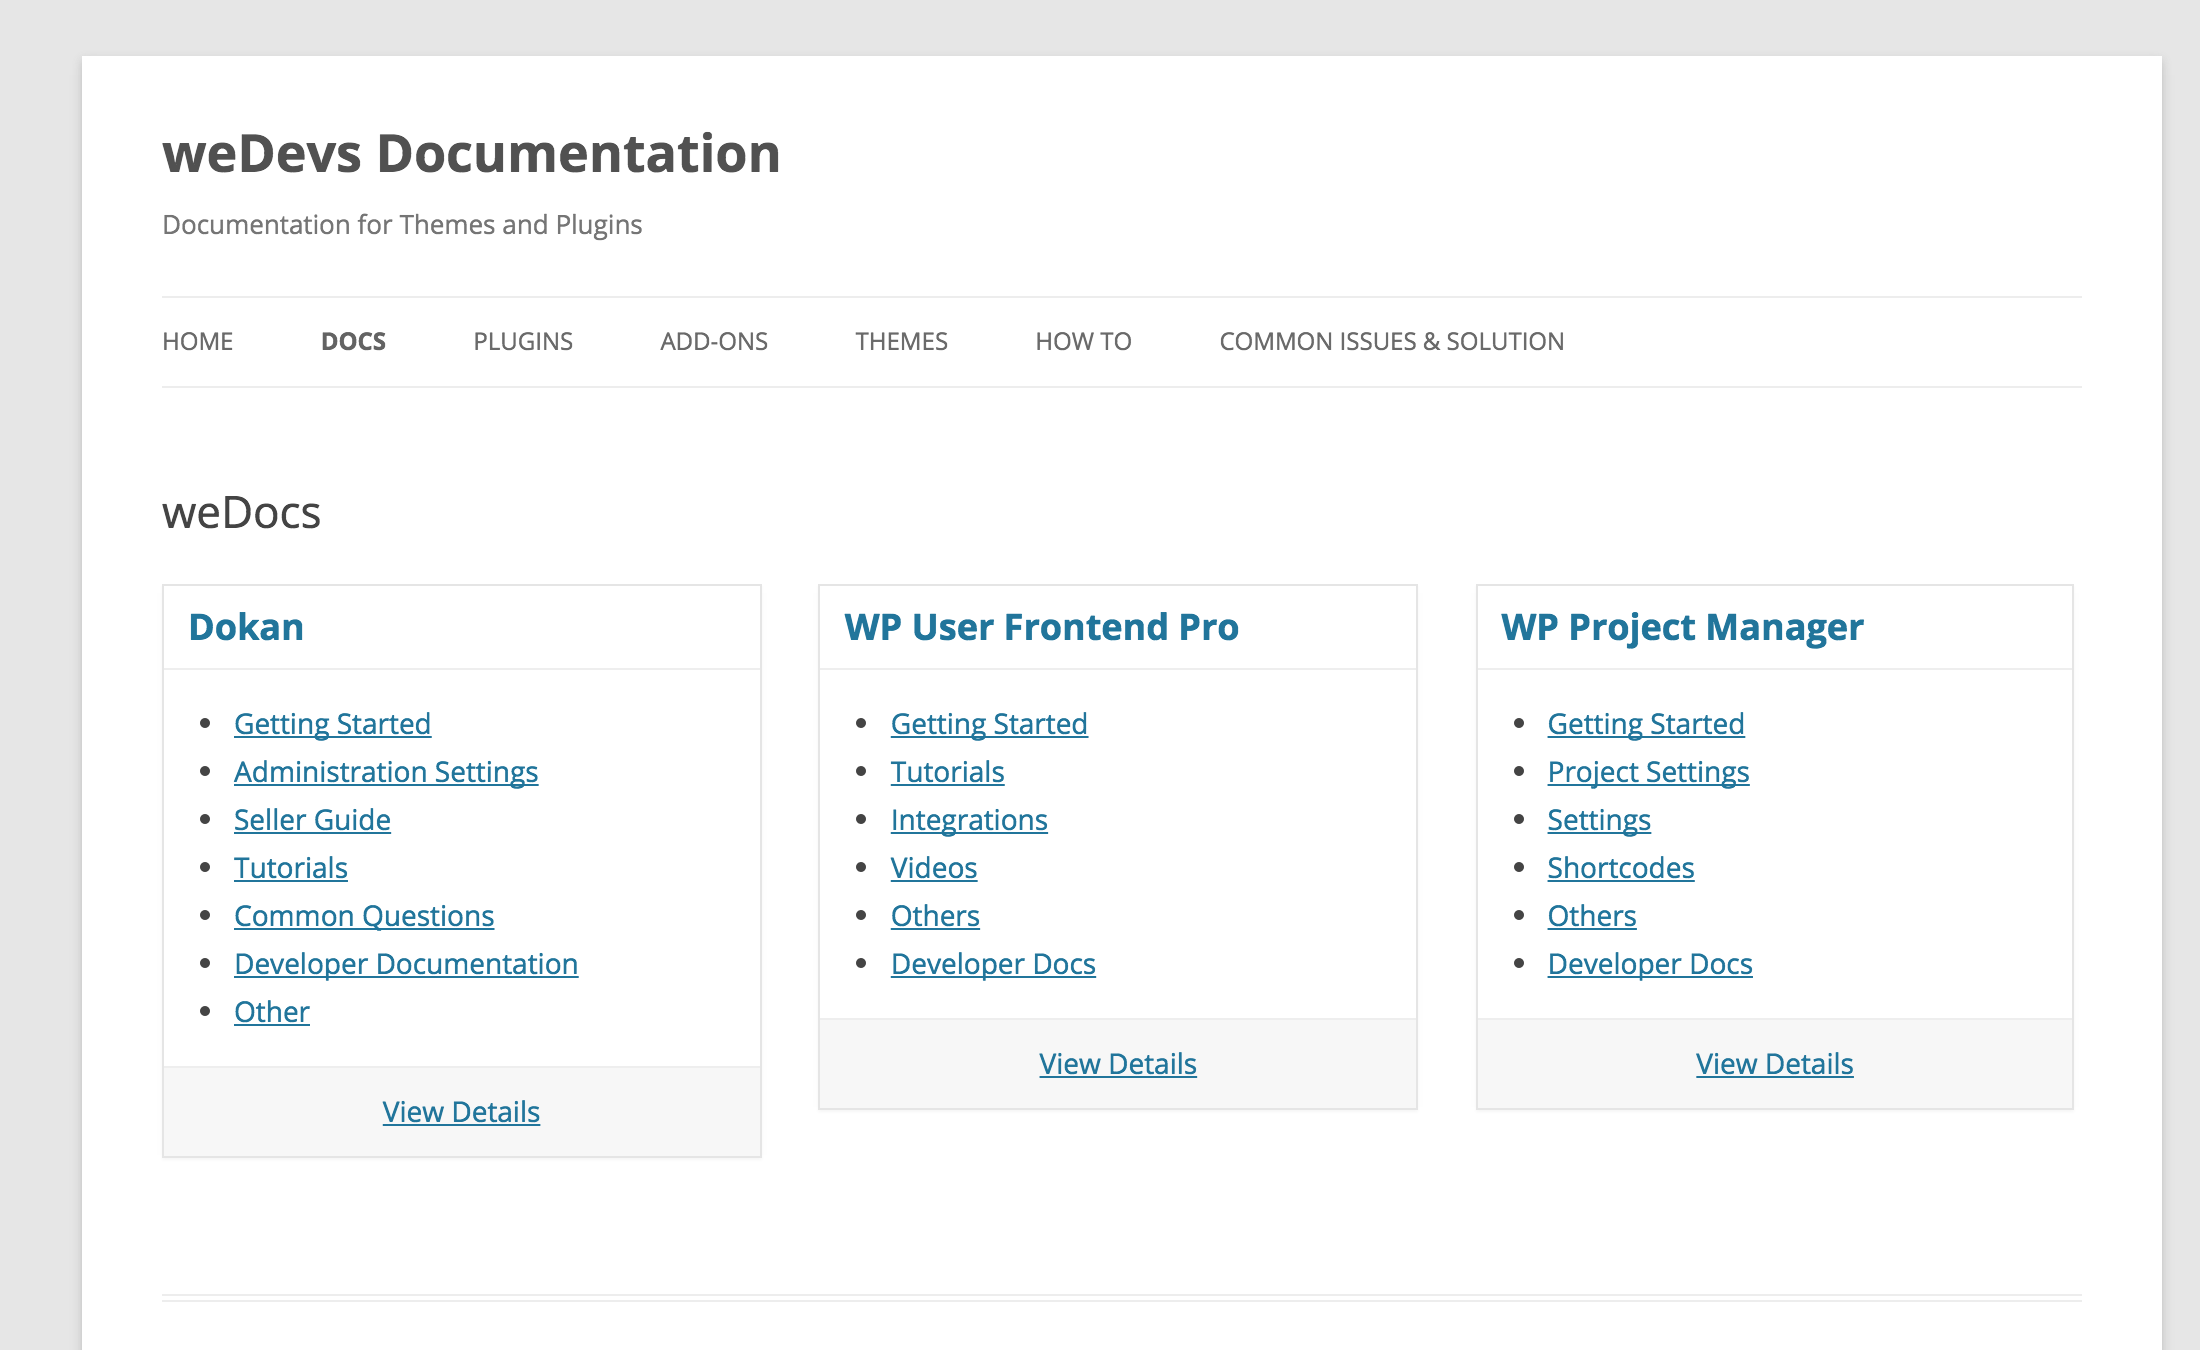Open WP User Frontend Pro Integrations
The height and width of the screenshot is (1350, 2200).
[969, 819]
